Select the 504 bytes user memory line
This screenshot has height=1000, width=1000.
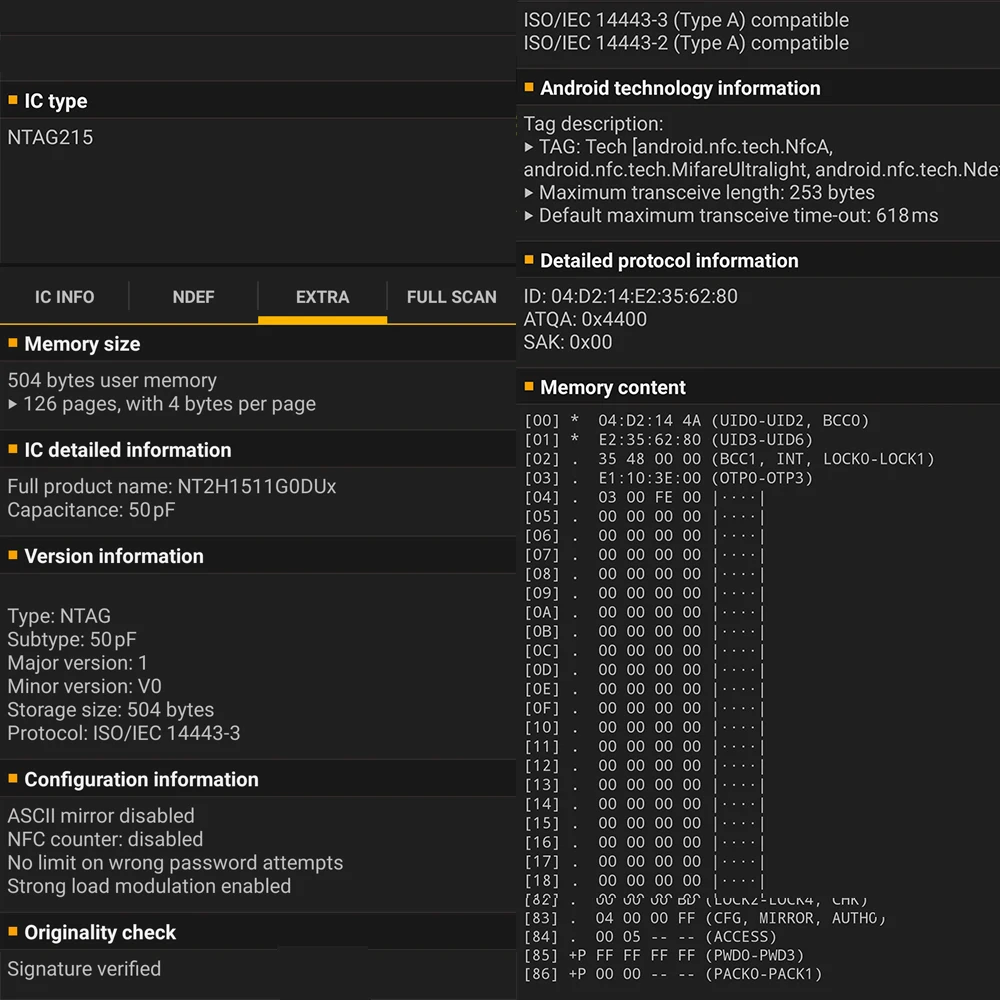coord(112,380)
